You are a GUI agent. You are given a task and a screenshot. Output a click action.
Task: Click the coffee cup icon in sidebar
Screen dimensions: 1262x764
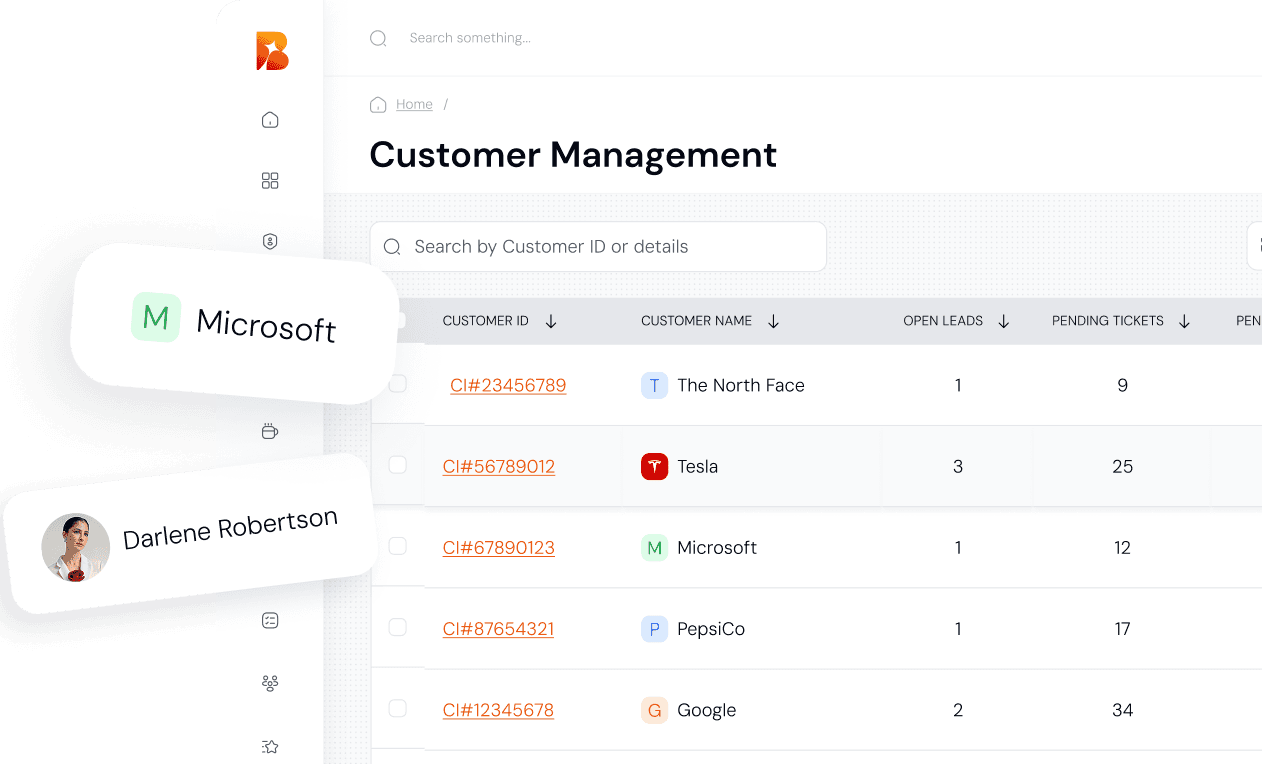click(269, 431)
